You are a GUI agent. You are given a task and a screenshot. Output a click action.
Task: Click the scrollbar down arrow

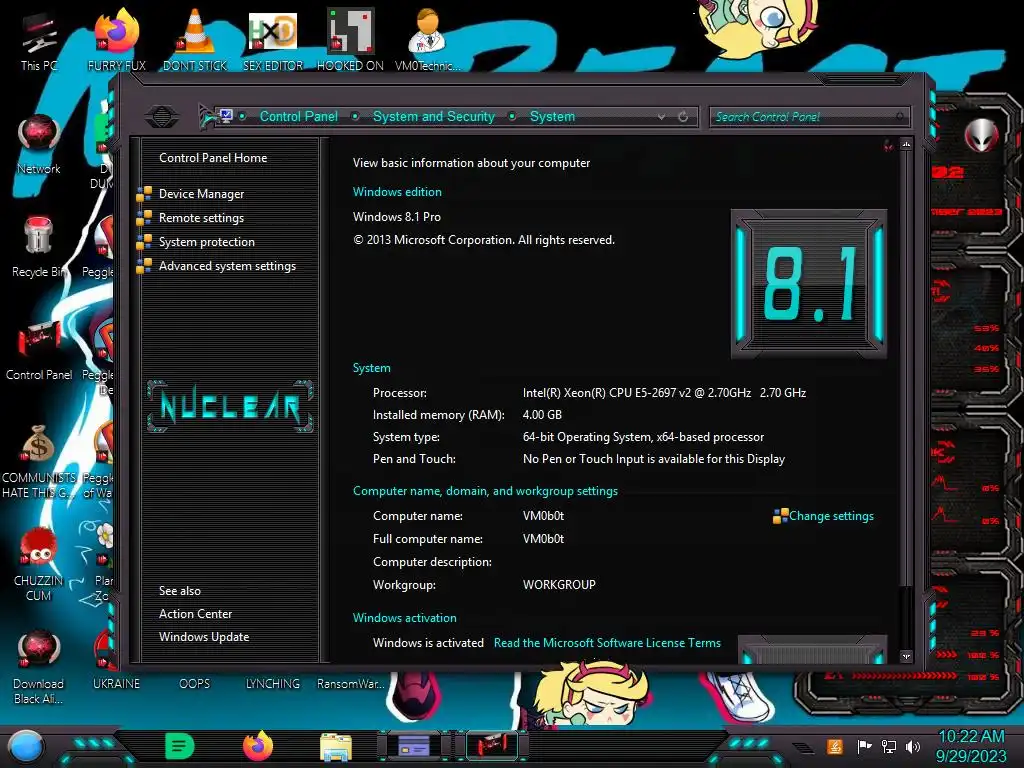(x=906, y=656)
